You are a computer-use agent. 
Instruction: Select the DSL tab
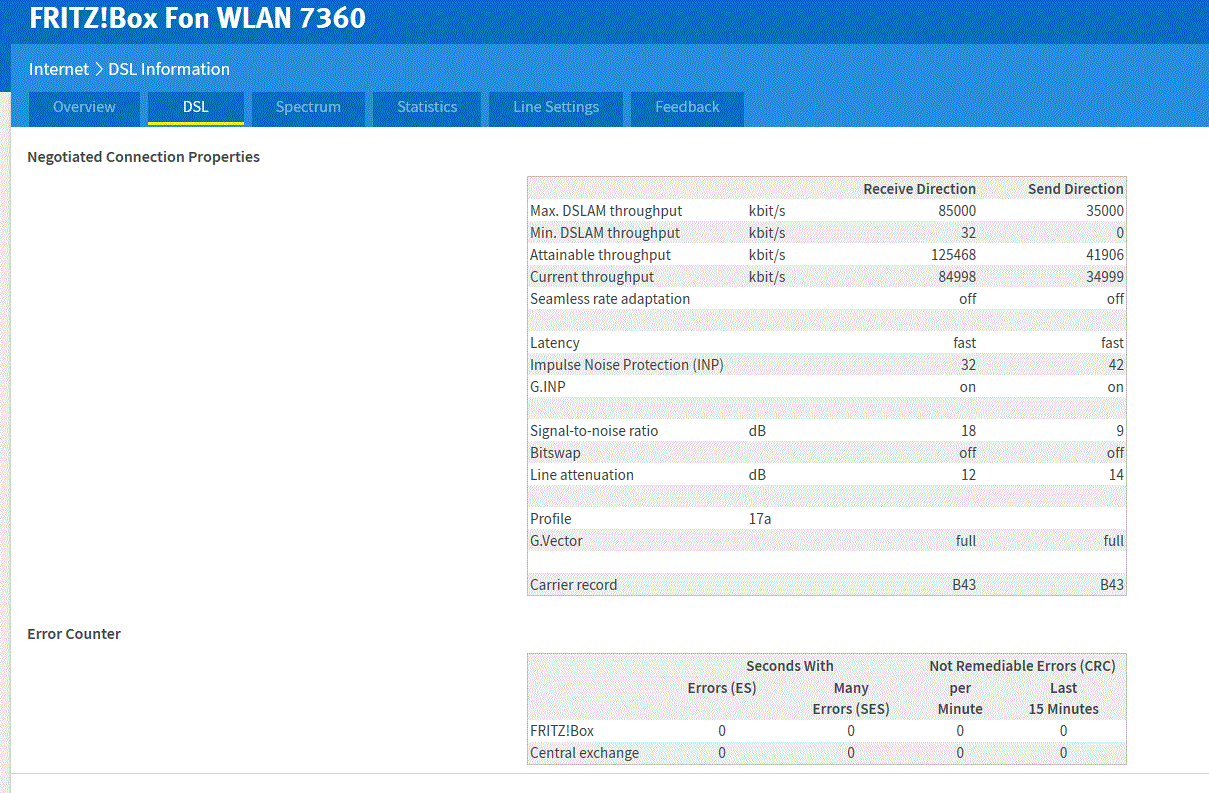point(196,107)
